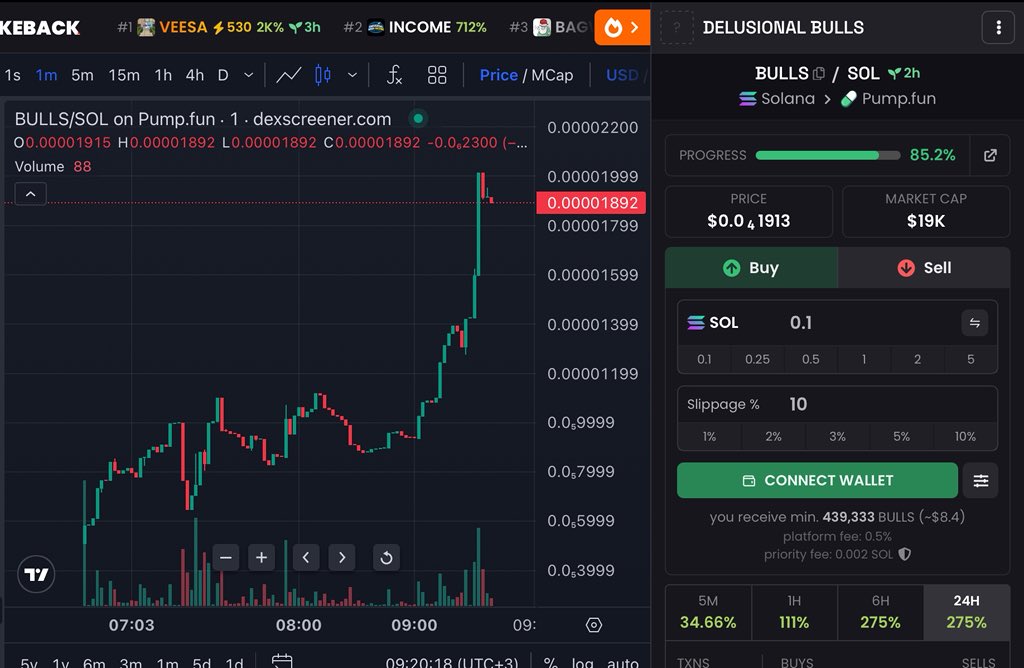Open the chart type dropdown arrow

(352, 75)
